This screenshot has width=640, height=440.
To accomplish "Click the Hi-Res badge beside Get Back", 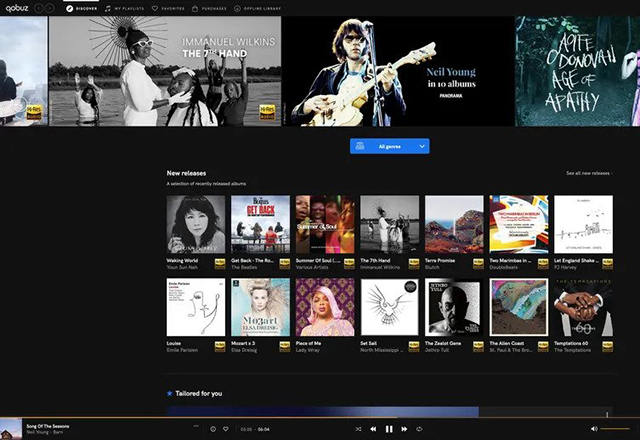I will (284, 264).
